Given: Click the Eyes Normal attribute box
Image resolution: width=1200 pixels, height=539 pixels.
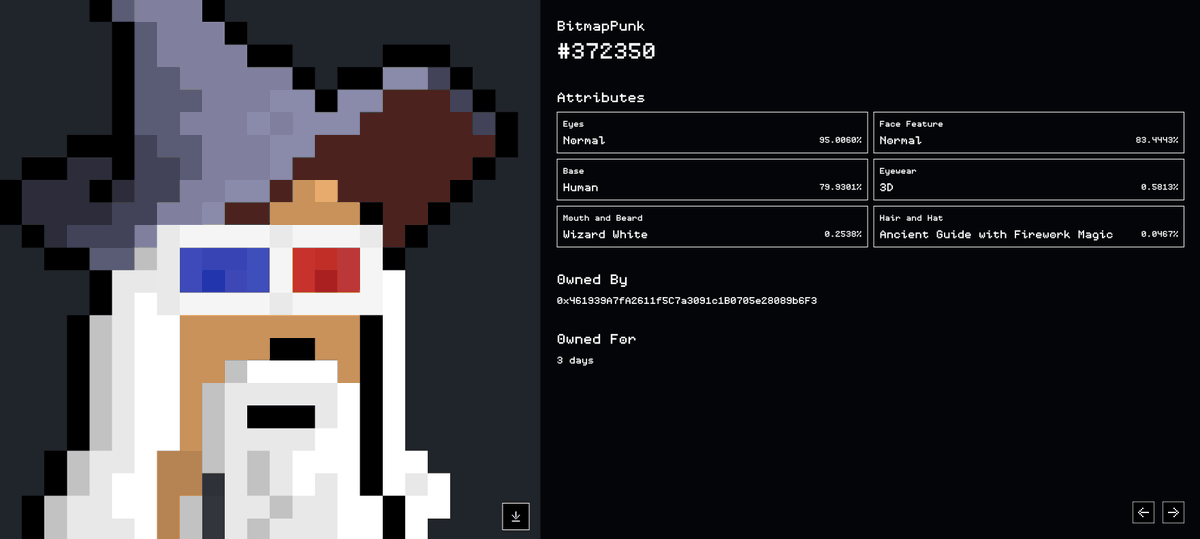Looking at the screenshot, I should coord(712,132).
